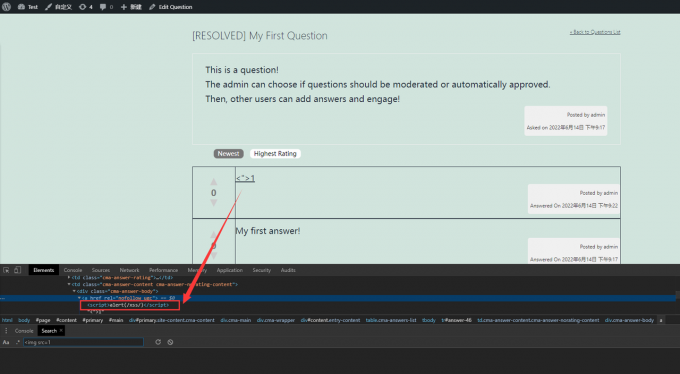The height and width of the screenshot is (374, 680).
Task: Select the drawer Search tab
Action: pos(49,331)
